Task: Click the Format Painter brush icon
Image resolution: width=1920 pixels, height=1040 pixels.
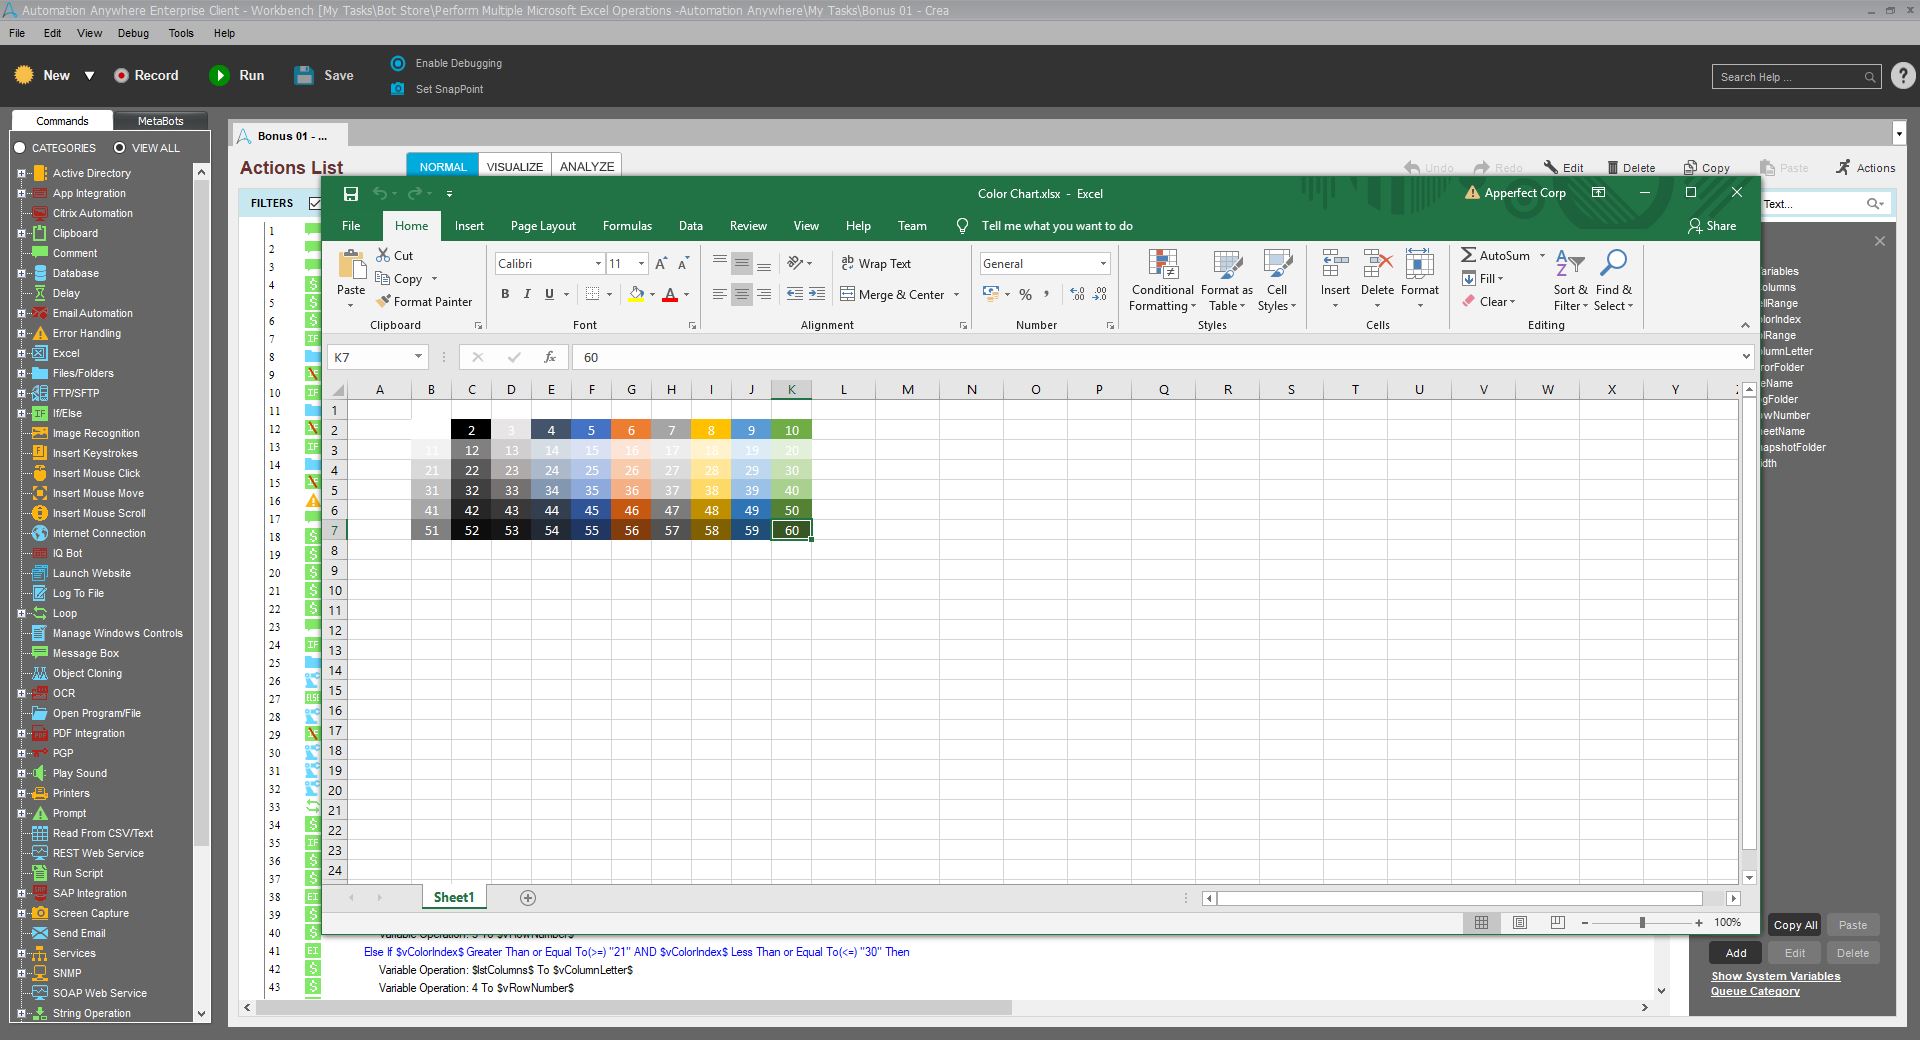Action: (x=384, y=301)
